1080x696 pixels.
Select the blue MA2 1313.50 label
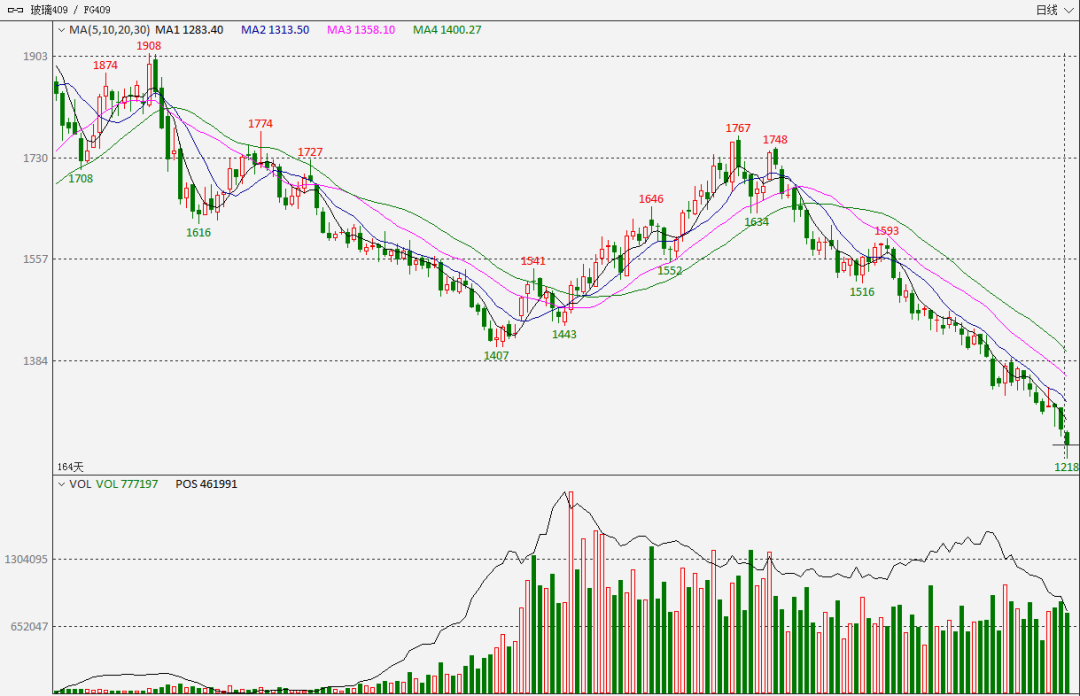click(275, 30)
